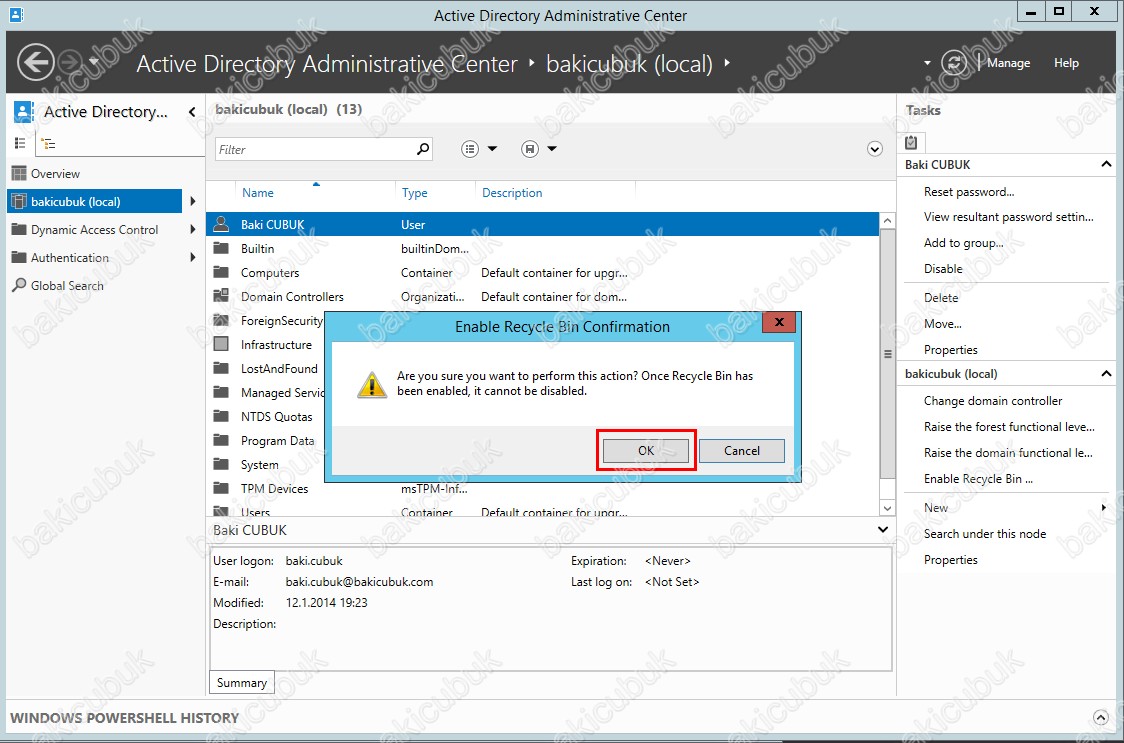Open navigation history dropdown arrow
1124x743 pixels.
pos(93,62)
